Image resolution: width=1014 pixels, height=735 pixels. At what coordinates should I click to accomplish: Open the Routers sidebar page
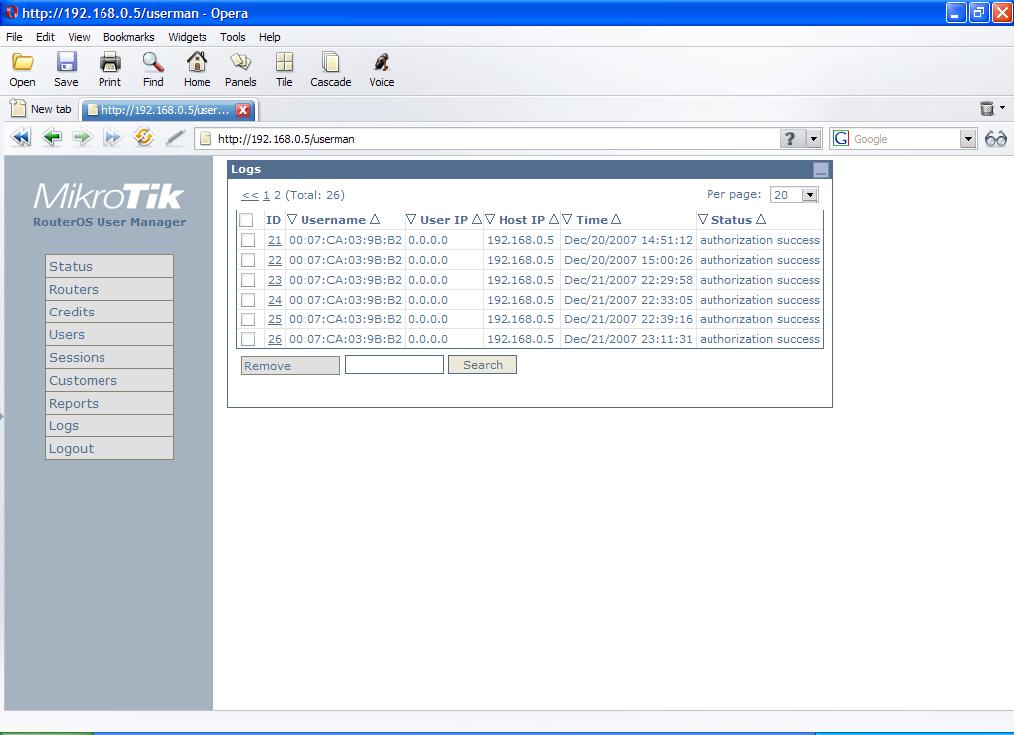click(109, 289)
